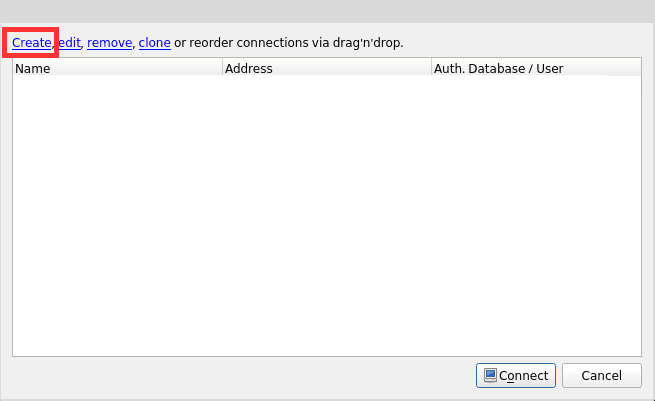The width and height of the screenshot is (655, 401).
Task: Select the clone connection link
Action: (154, 43)
